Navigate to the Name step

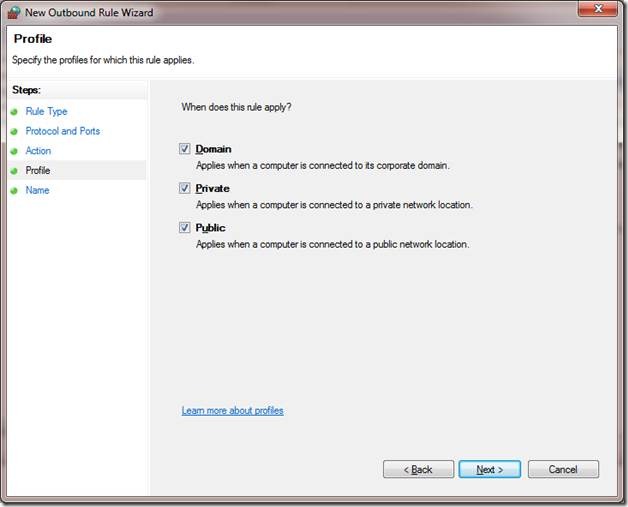(37, 190)
